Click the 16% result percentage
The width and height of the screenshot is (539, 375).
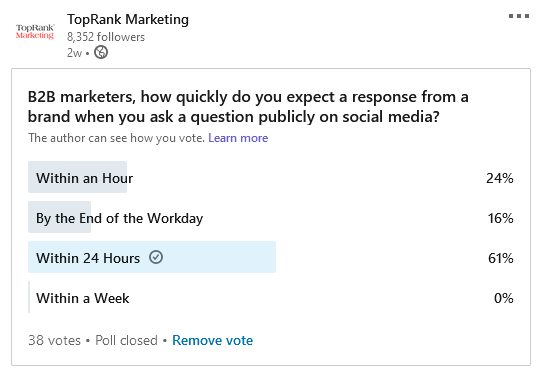500,218
